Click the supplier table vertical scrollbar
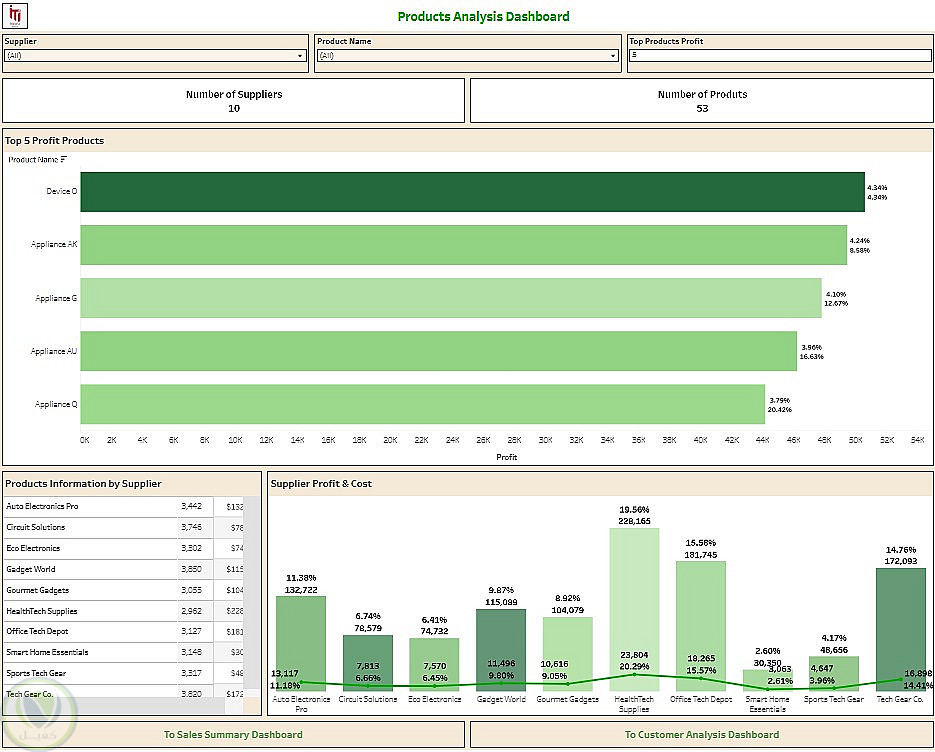Viewport: 935px width, 752px height. click(252, 596)
